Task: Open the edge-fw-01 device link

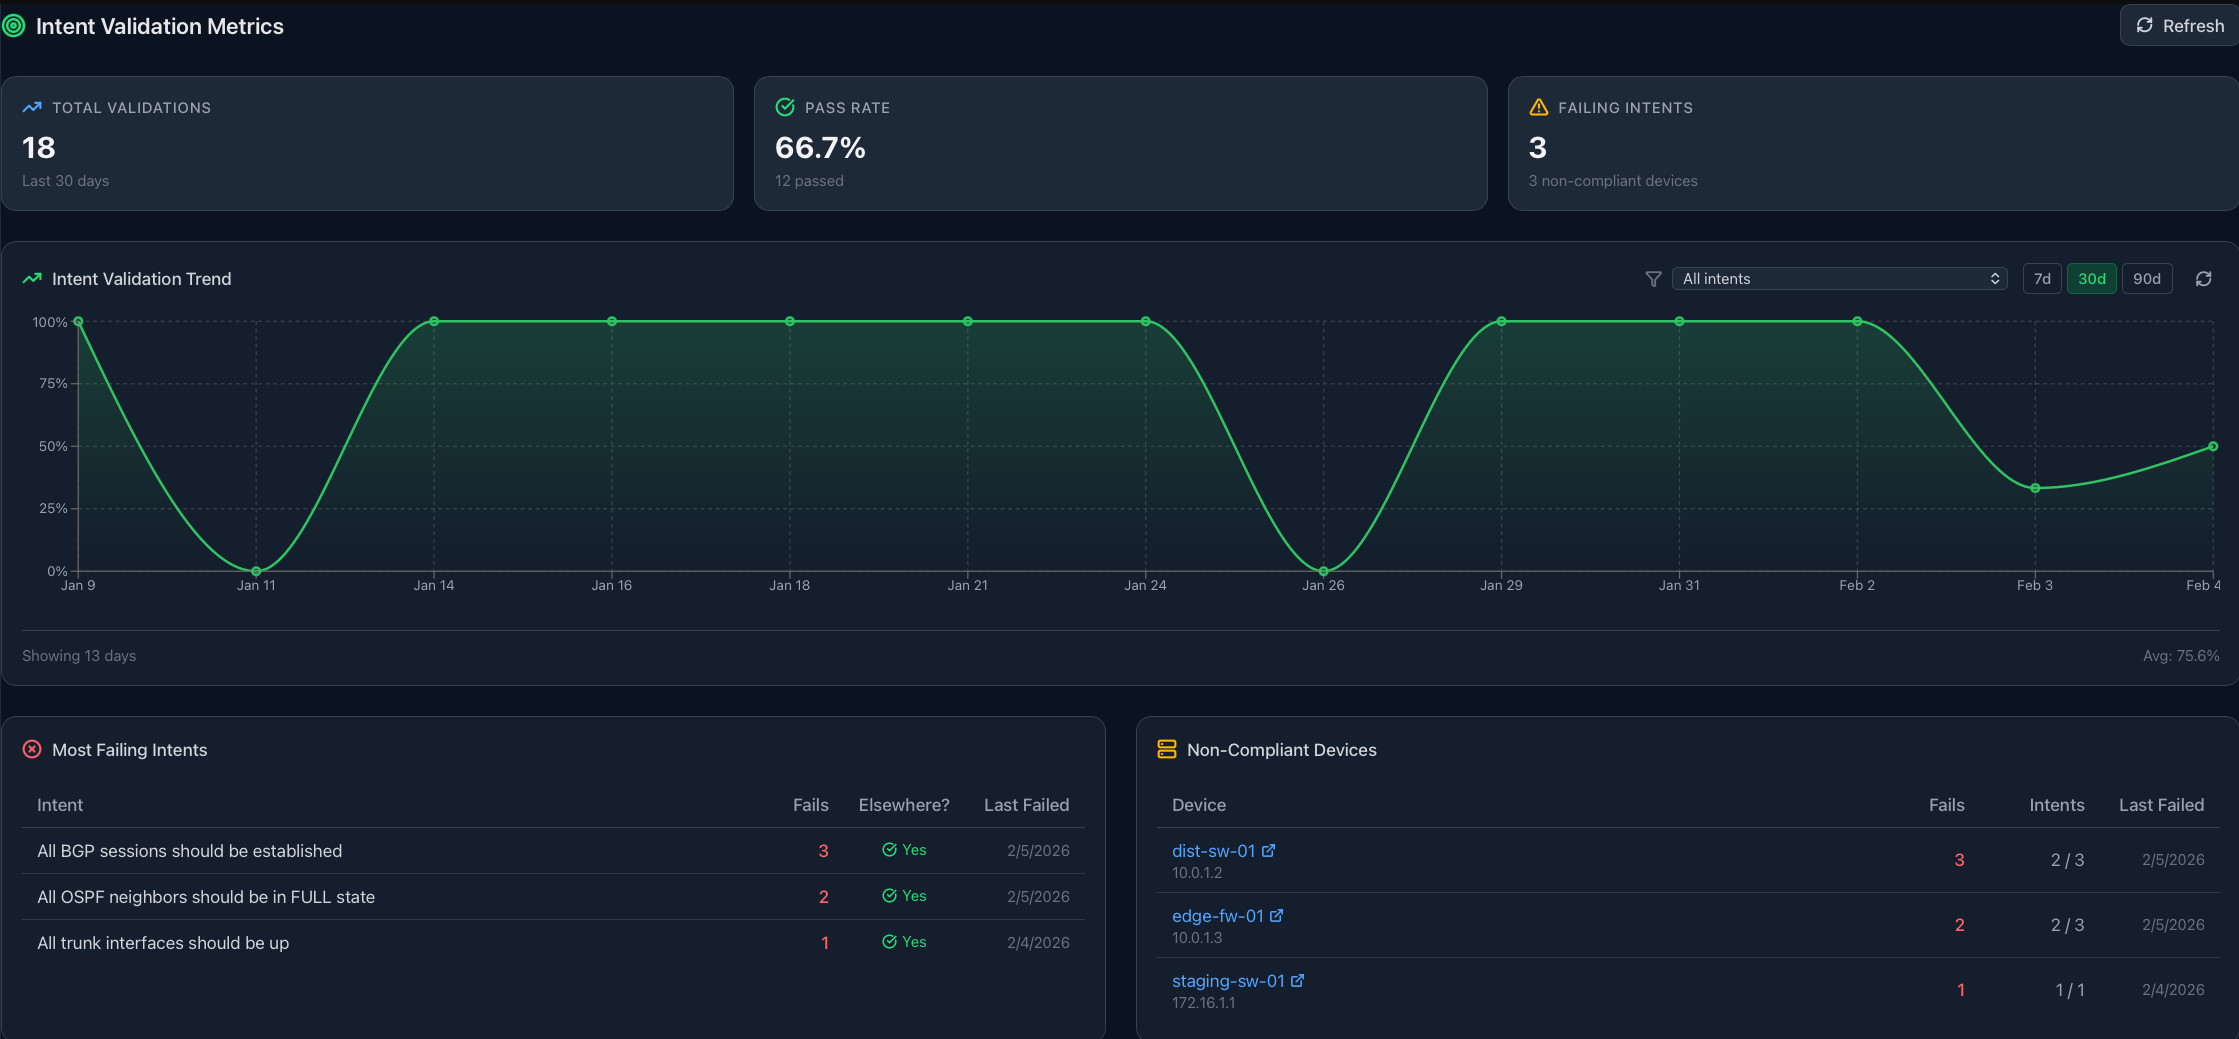Action: click(1220, 915)
